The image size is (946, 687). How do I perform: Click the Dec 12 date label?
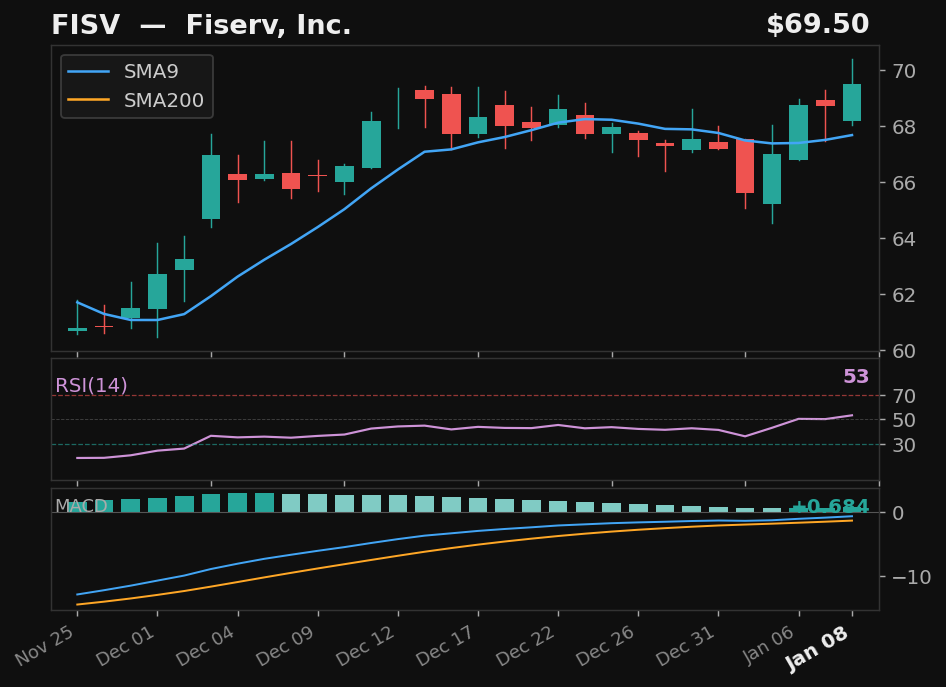[x=367, y=645]
